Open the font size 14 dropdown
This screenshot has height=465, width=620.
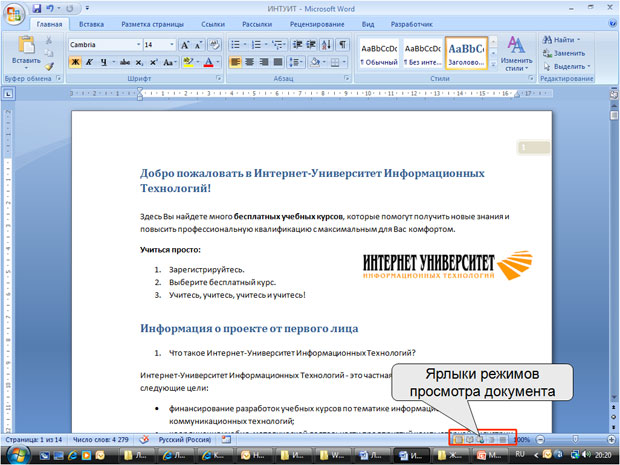(172, 45)
